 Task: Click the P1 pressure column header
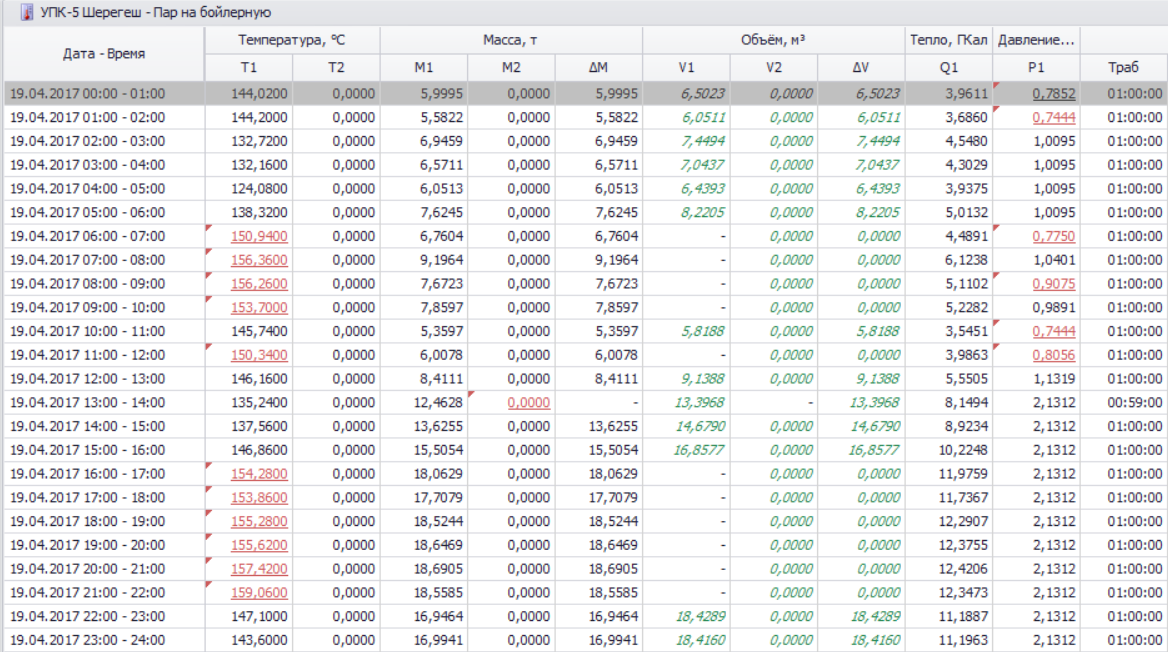point(1036,67)
